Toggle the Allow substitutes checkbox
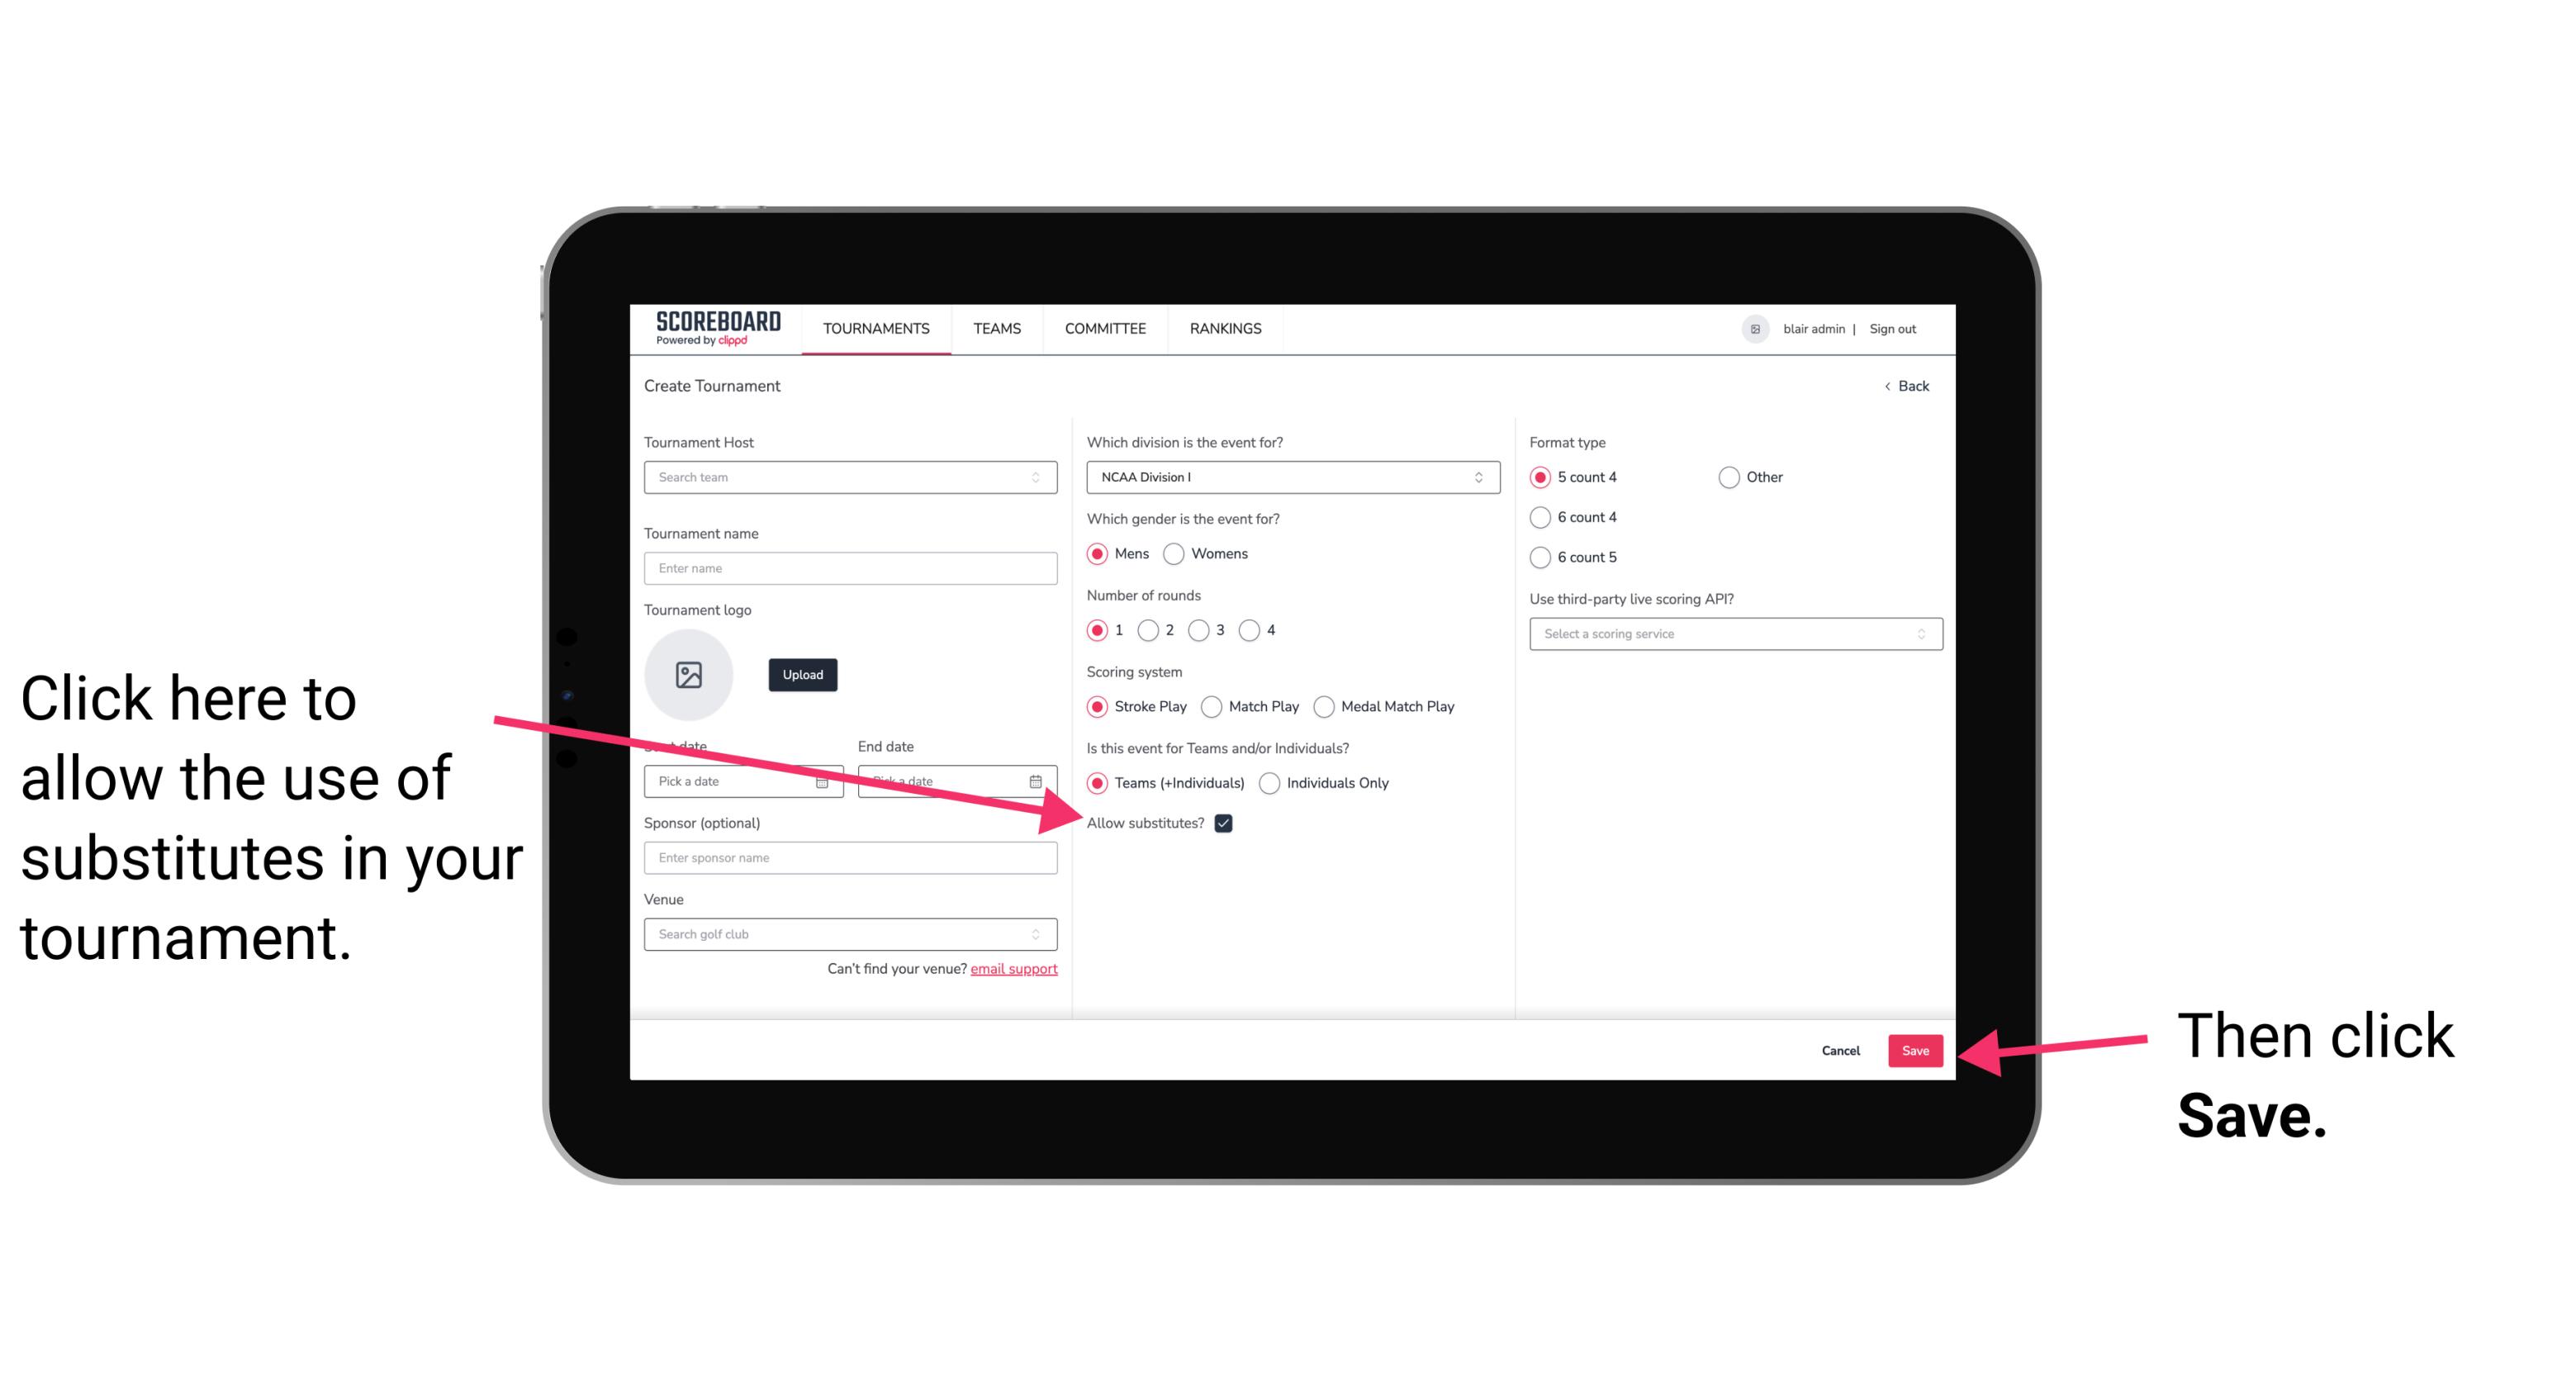 tap(1225, 823)
